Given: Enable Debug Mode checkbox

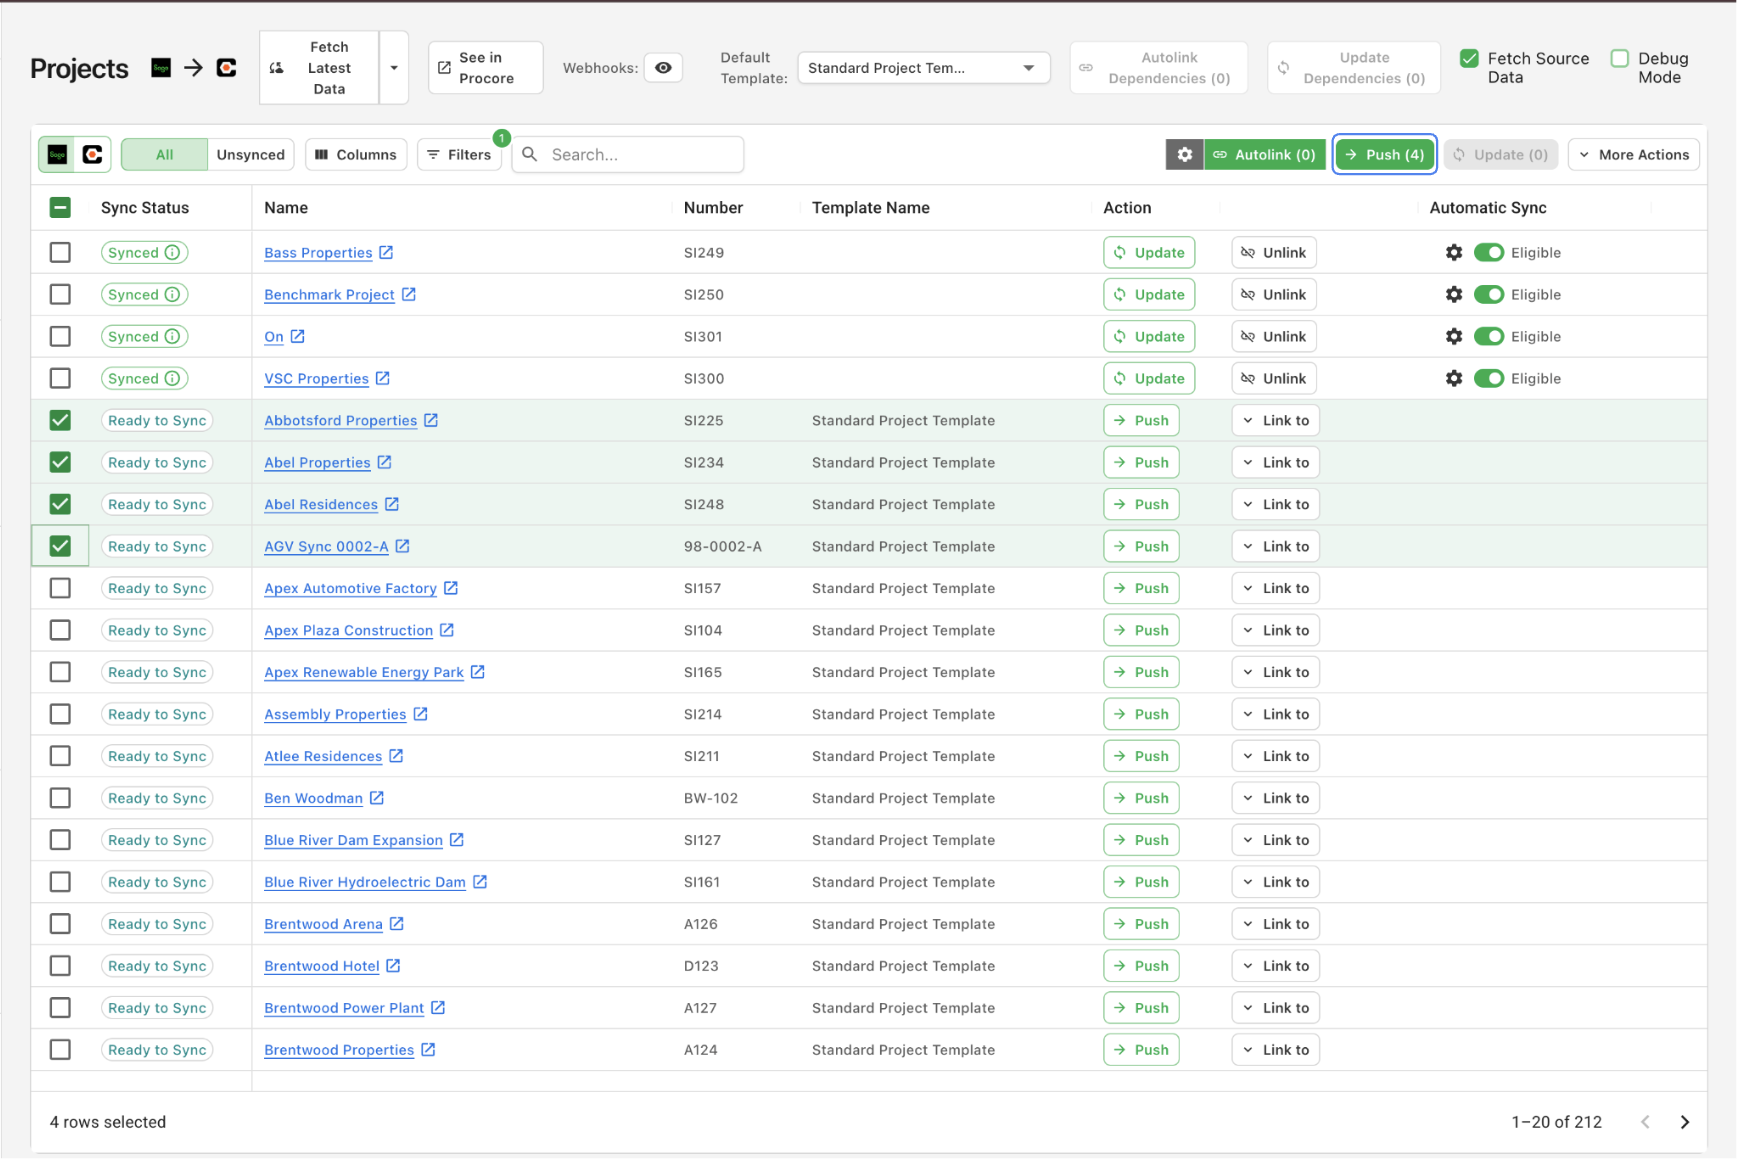Looking at the screenshot, I should pyautogui.click(x=1620, y=59).
